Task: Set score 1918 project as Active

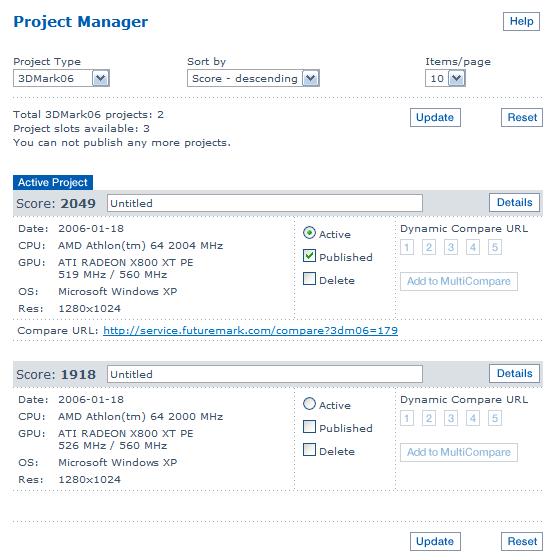Action: click(x=309, y=404)
